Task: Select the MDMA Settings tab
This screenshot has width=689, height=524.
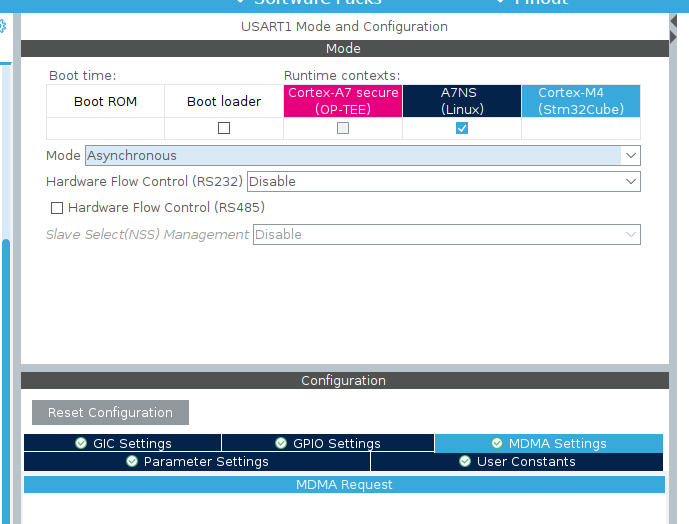Action: (549, 443)
